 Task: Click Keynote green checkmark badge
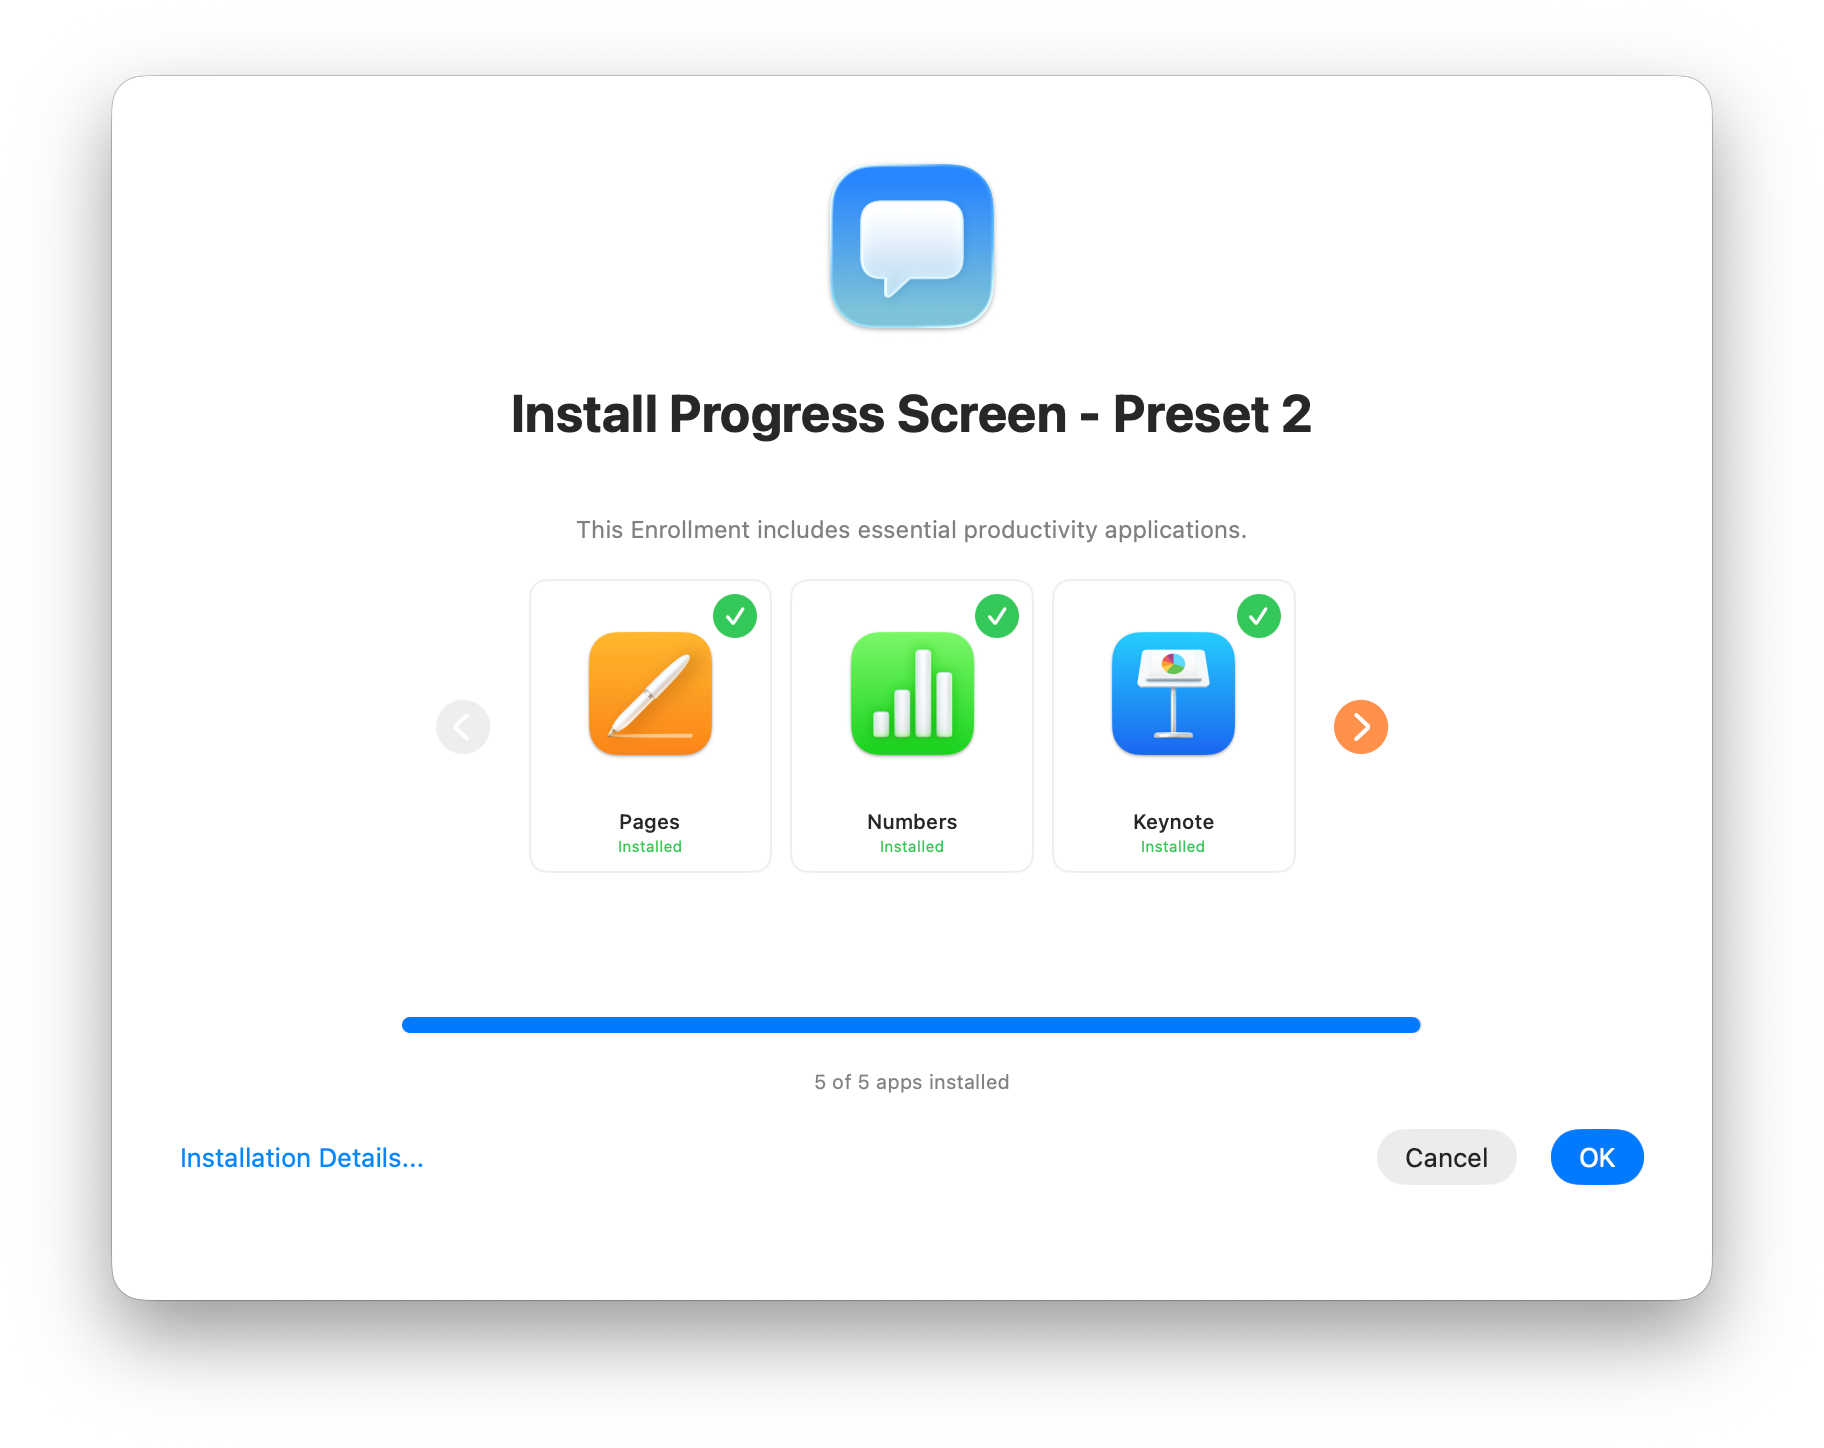pyautogui.click(x=1259, y=616)
